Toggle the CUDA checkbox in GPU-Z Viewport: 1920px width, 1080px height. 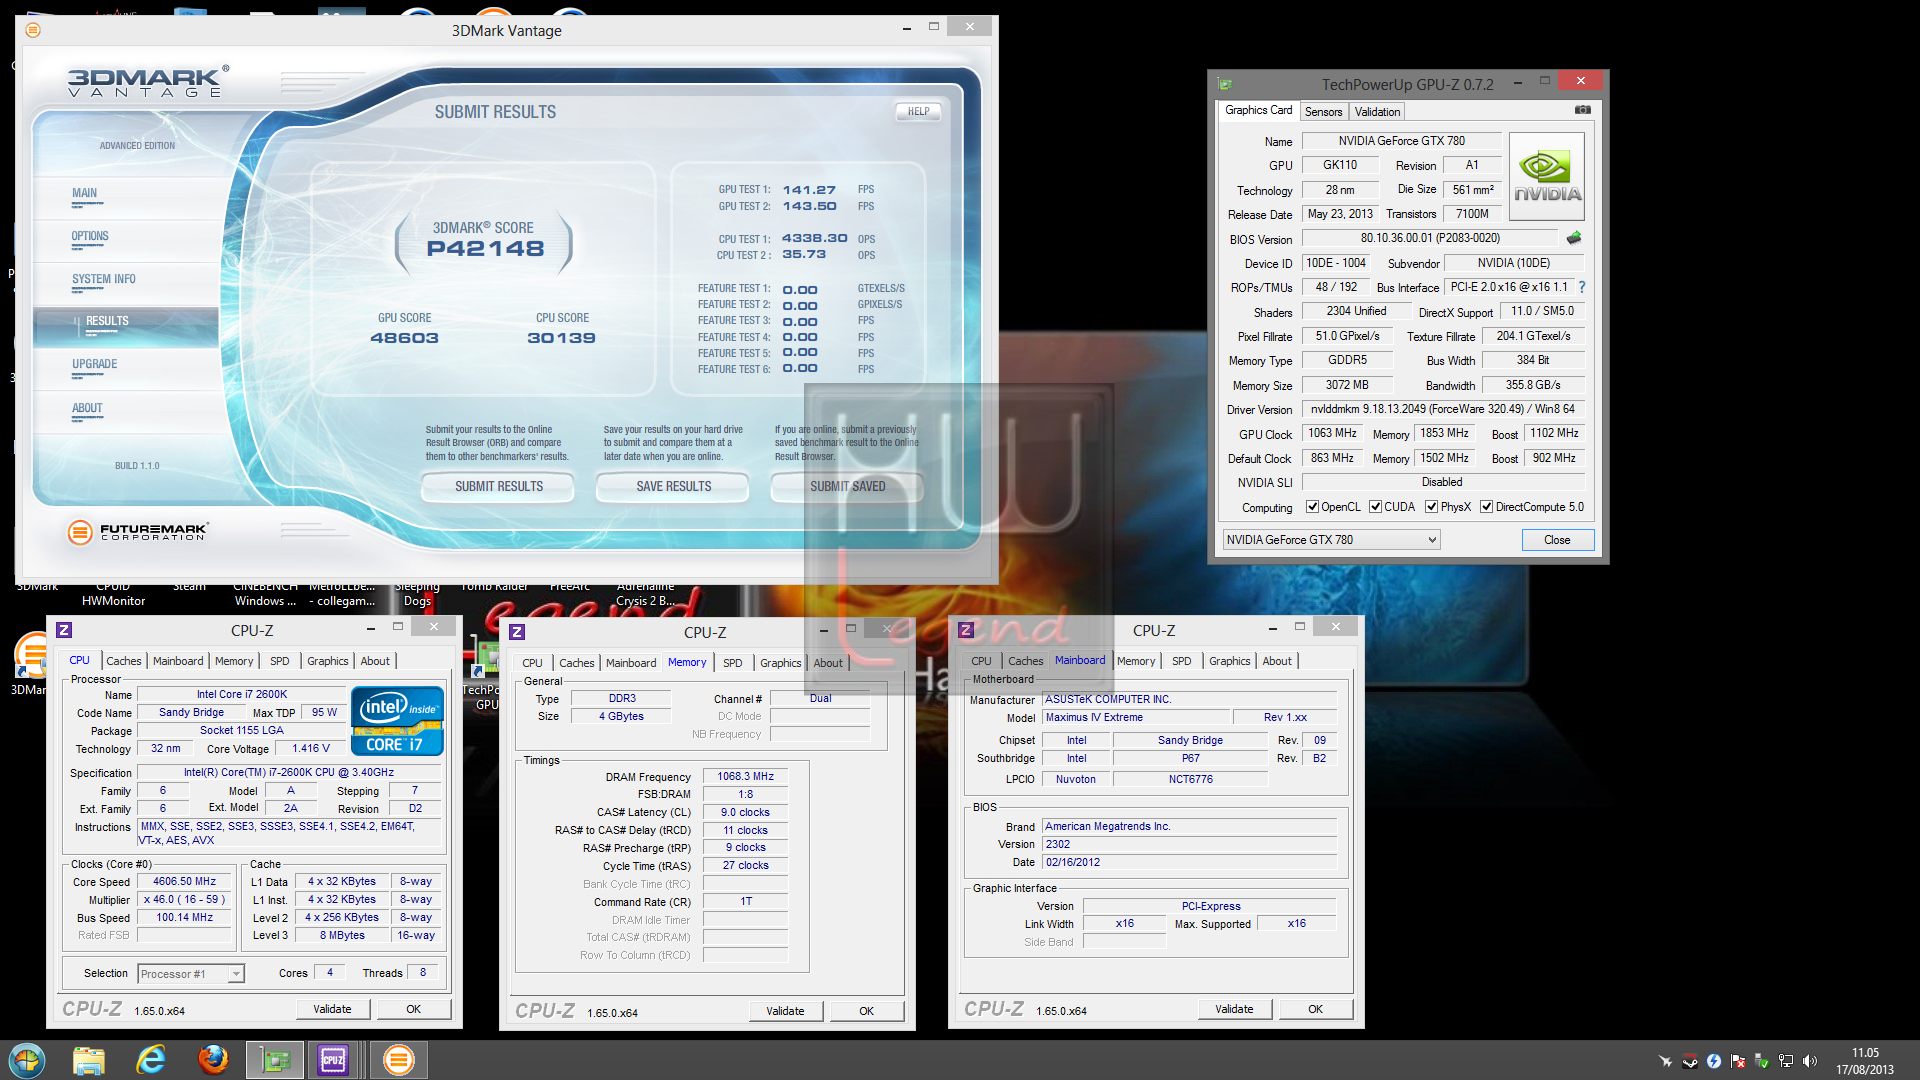(1375, 507)
